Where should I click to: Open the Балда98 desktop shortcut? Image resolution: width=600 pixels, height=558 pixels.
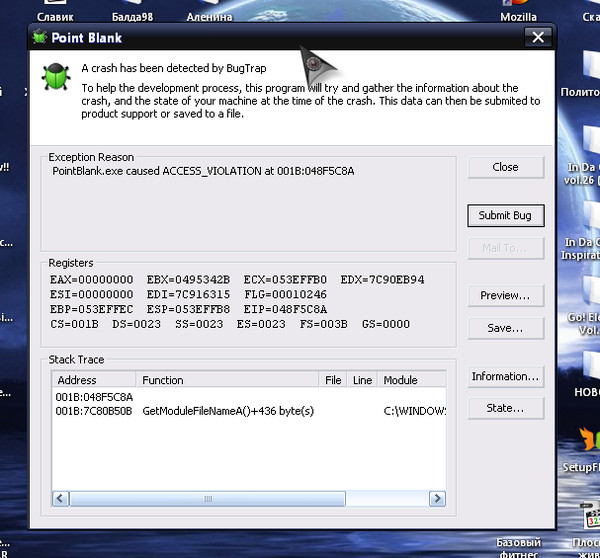pyautogui.click(x=132, y=11)
